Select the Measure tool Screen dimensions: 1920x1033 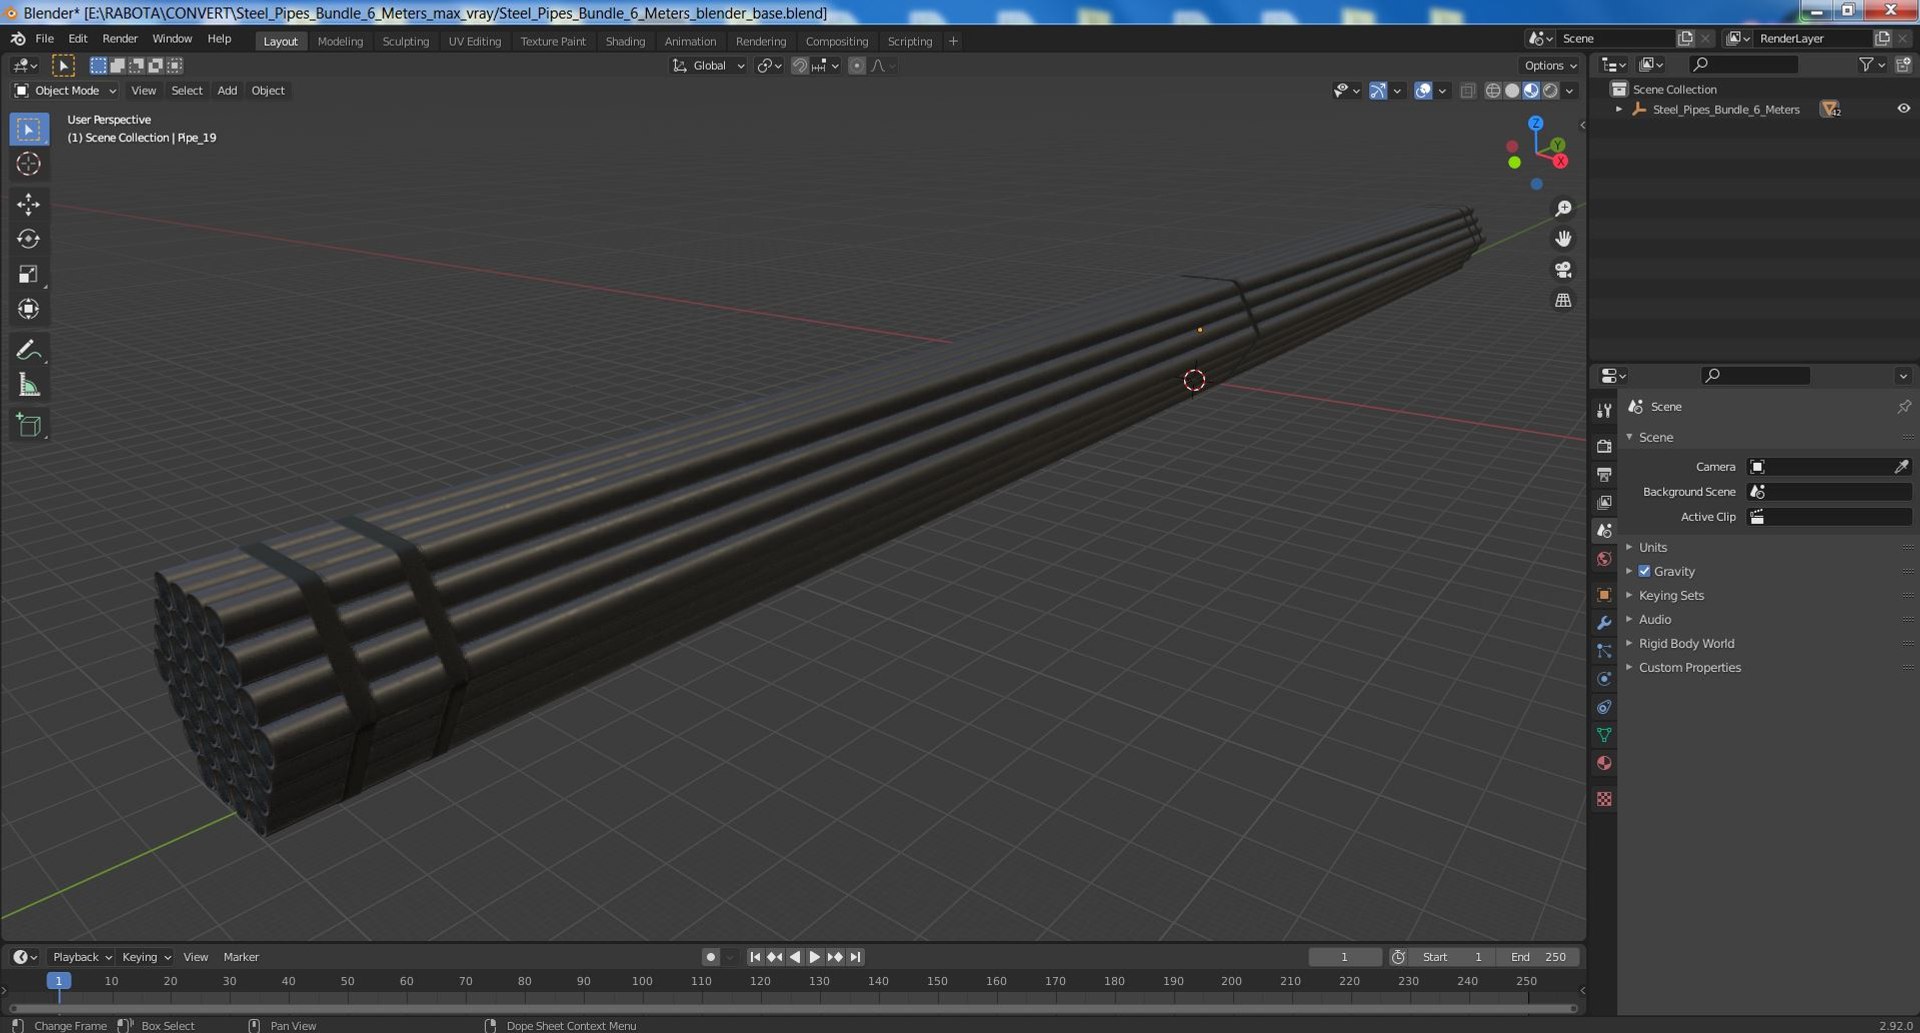click(28, 385)
